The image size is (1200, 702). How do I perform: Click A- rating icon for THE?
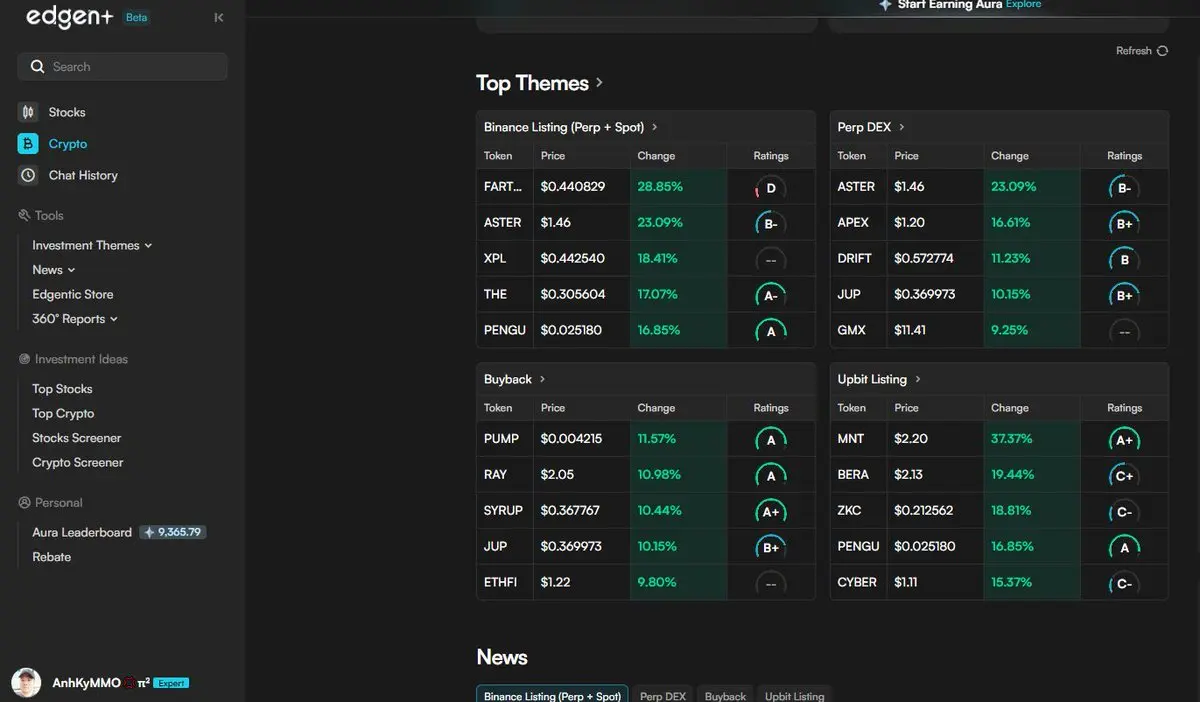tap(770, 296)
